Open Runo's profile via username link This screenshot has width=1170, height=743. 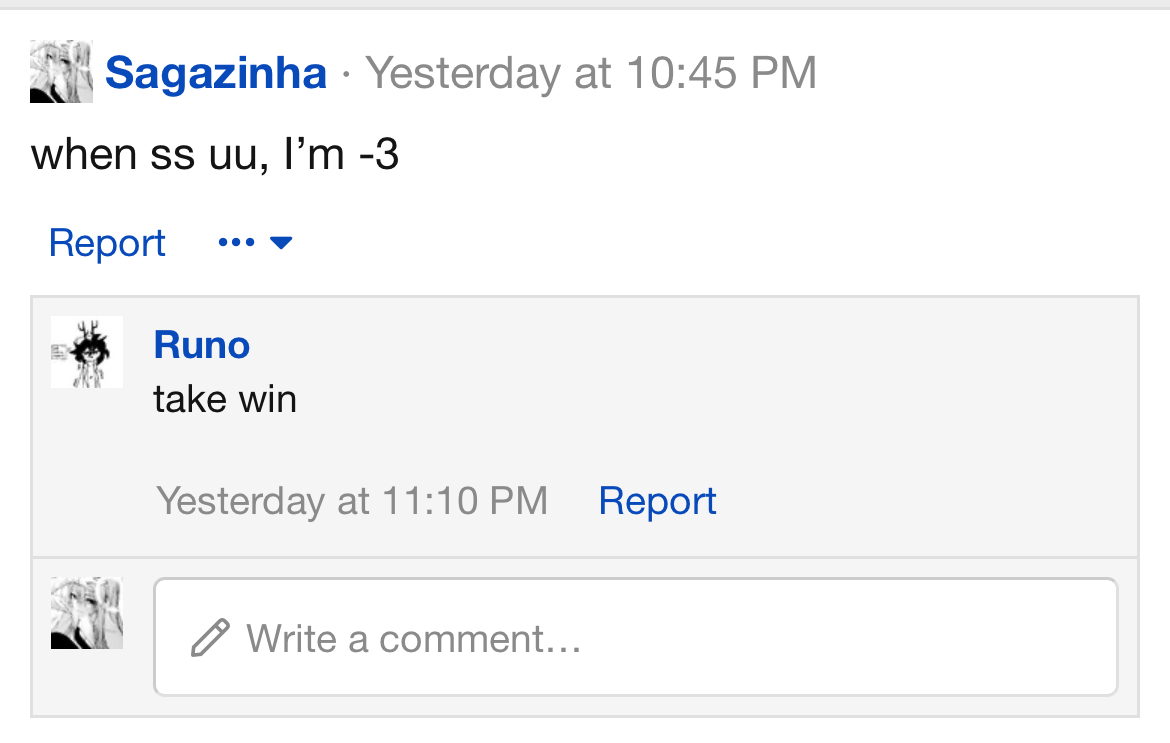click(202, 345)
